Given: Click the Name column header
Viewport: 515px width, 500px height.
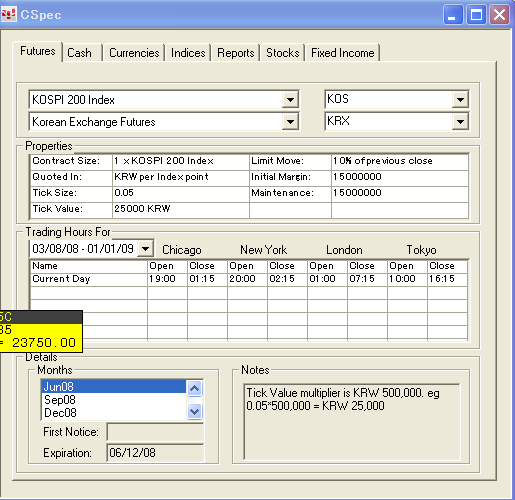Looking at the screenshot, I should pyautogui.click(x=89, y=266).
